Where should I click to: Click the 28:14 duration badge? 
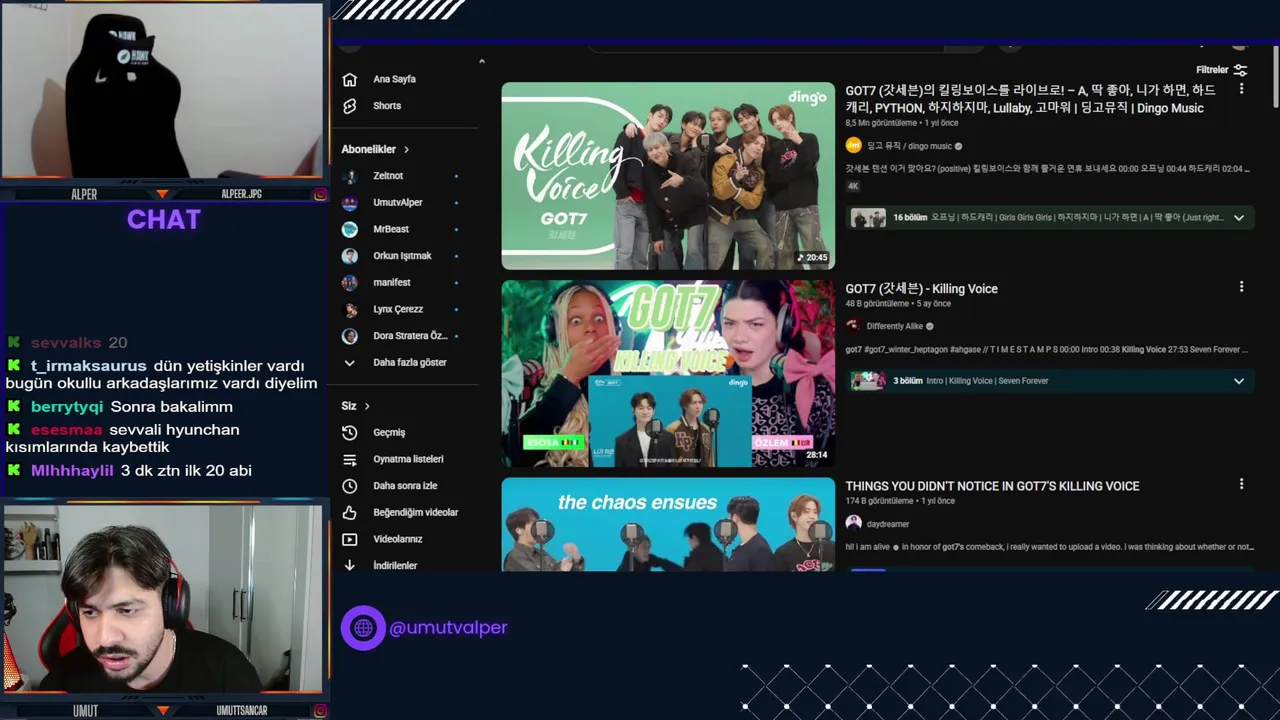(816, 455)
